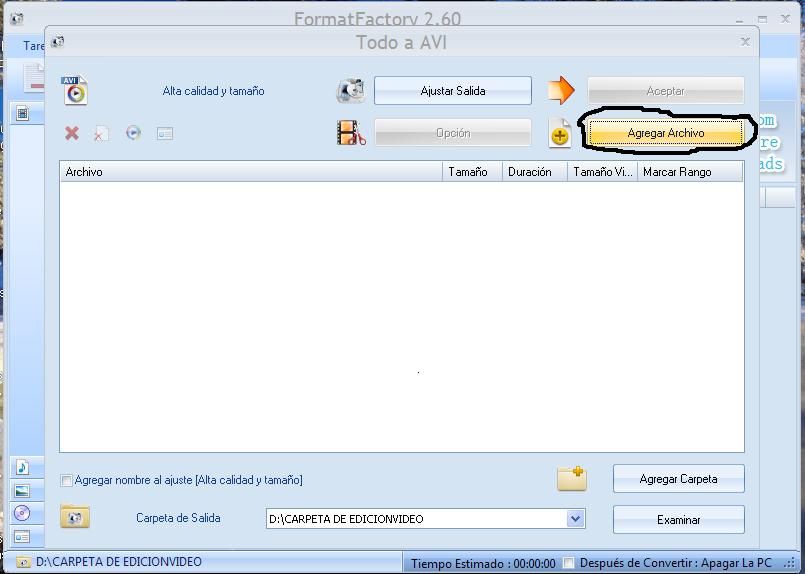Click the output folder icon beside Carpeta de Salida
This screenshot has width=805, height=574.
75,516
